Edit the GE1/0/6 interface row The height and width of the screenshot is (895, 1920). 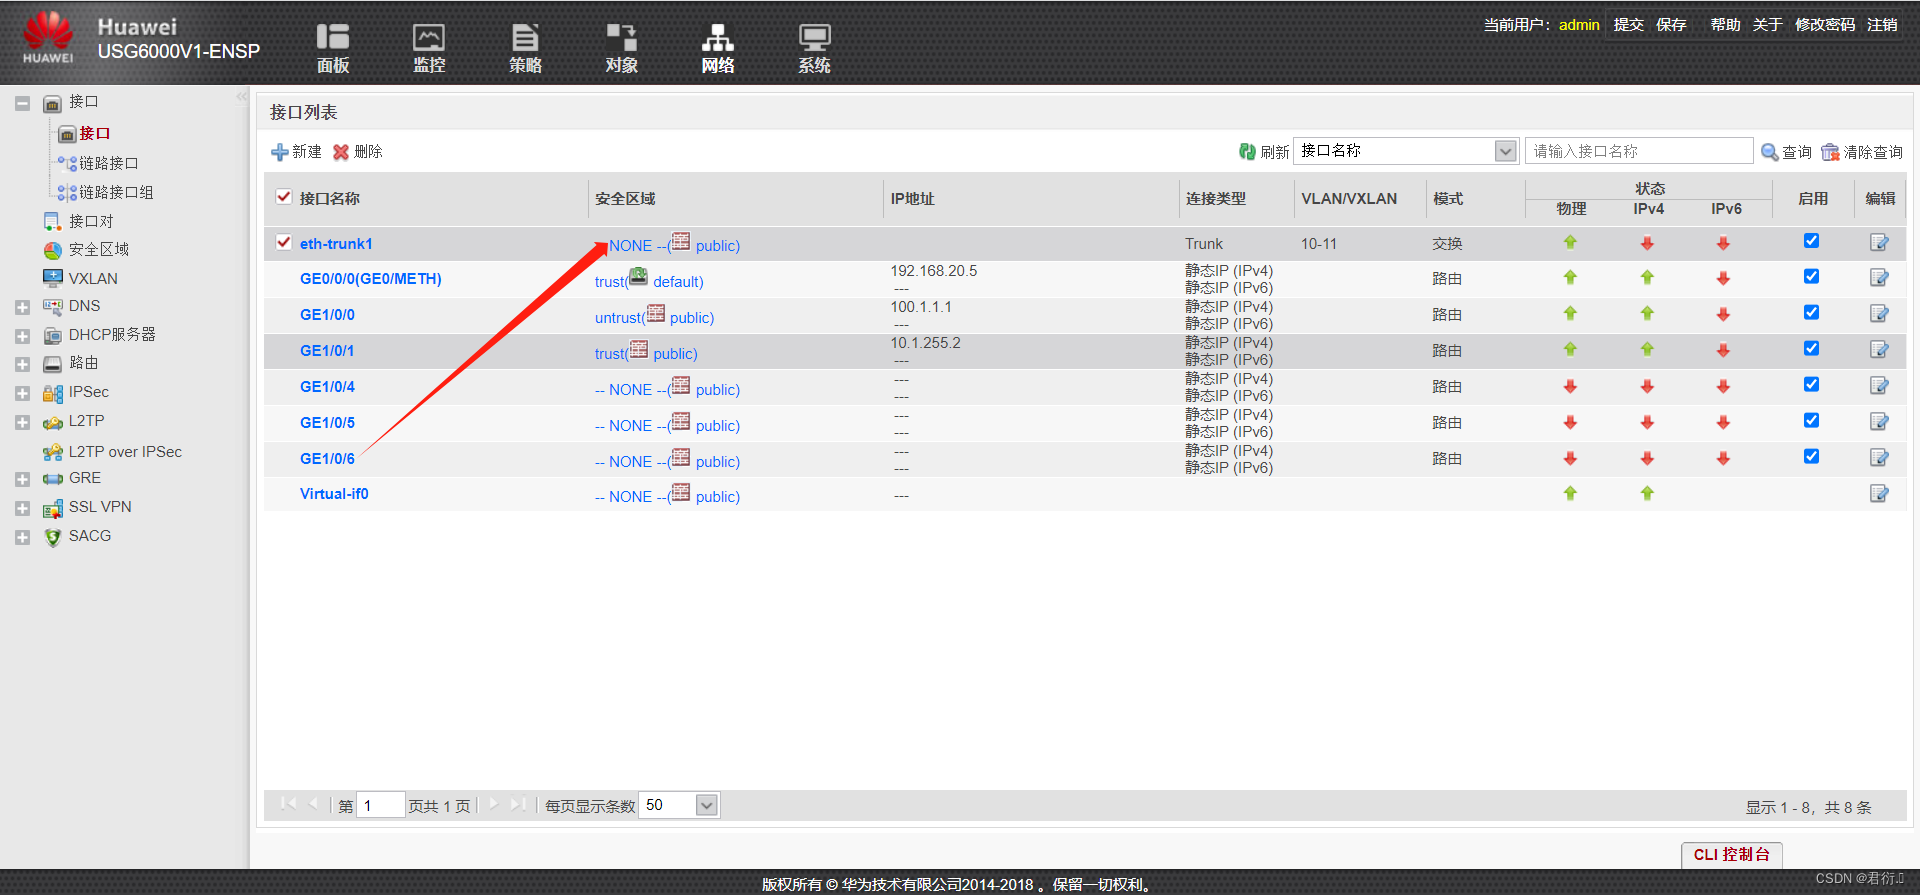tap(1879, 458)
